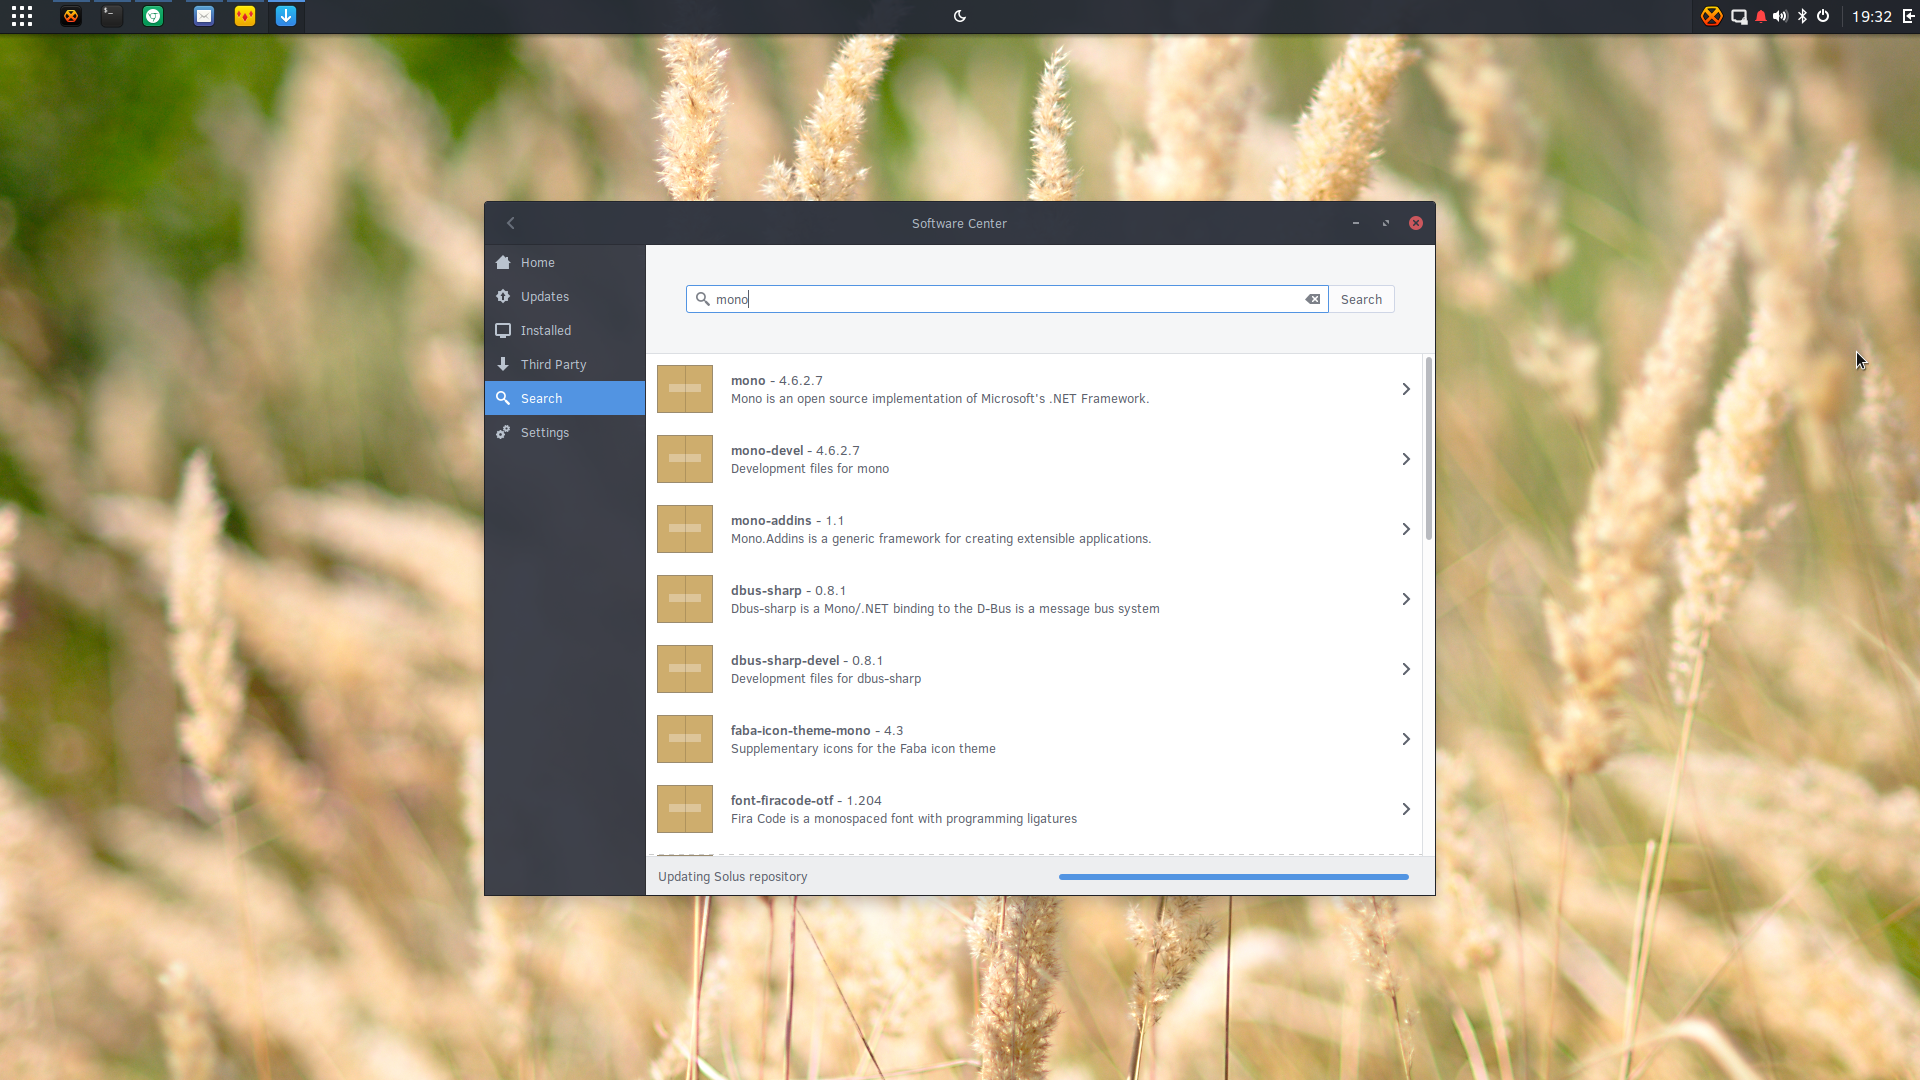The height and width of the screenshot is (1080, 1920).
Task: Expand details for mono 4.6.2.7
Action: point(1406,389)
